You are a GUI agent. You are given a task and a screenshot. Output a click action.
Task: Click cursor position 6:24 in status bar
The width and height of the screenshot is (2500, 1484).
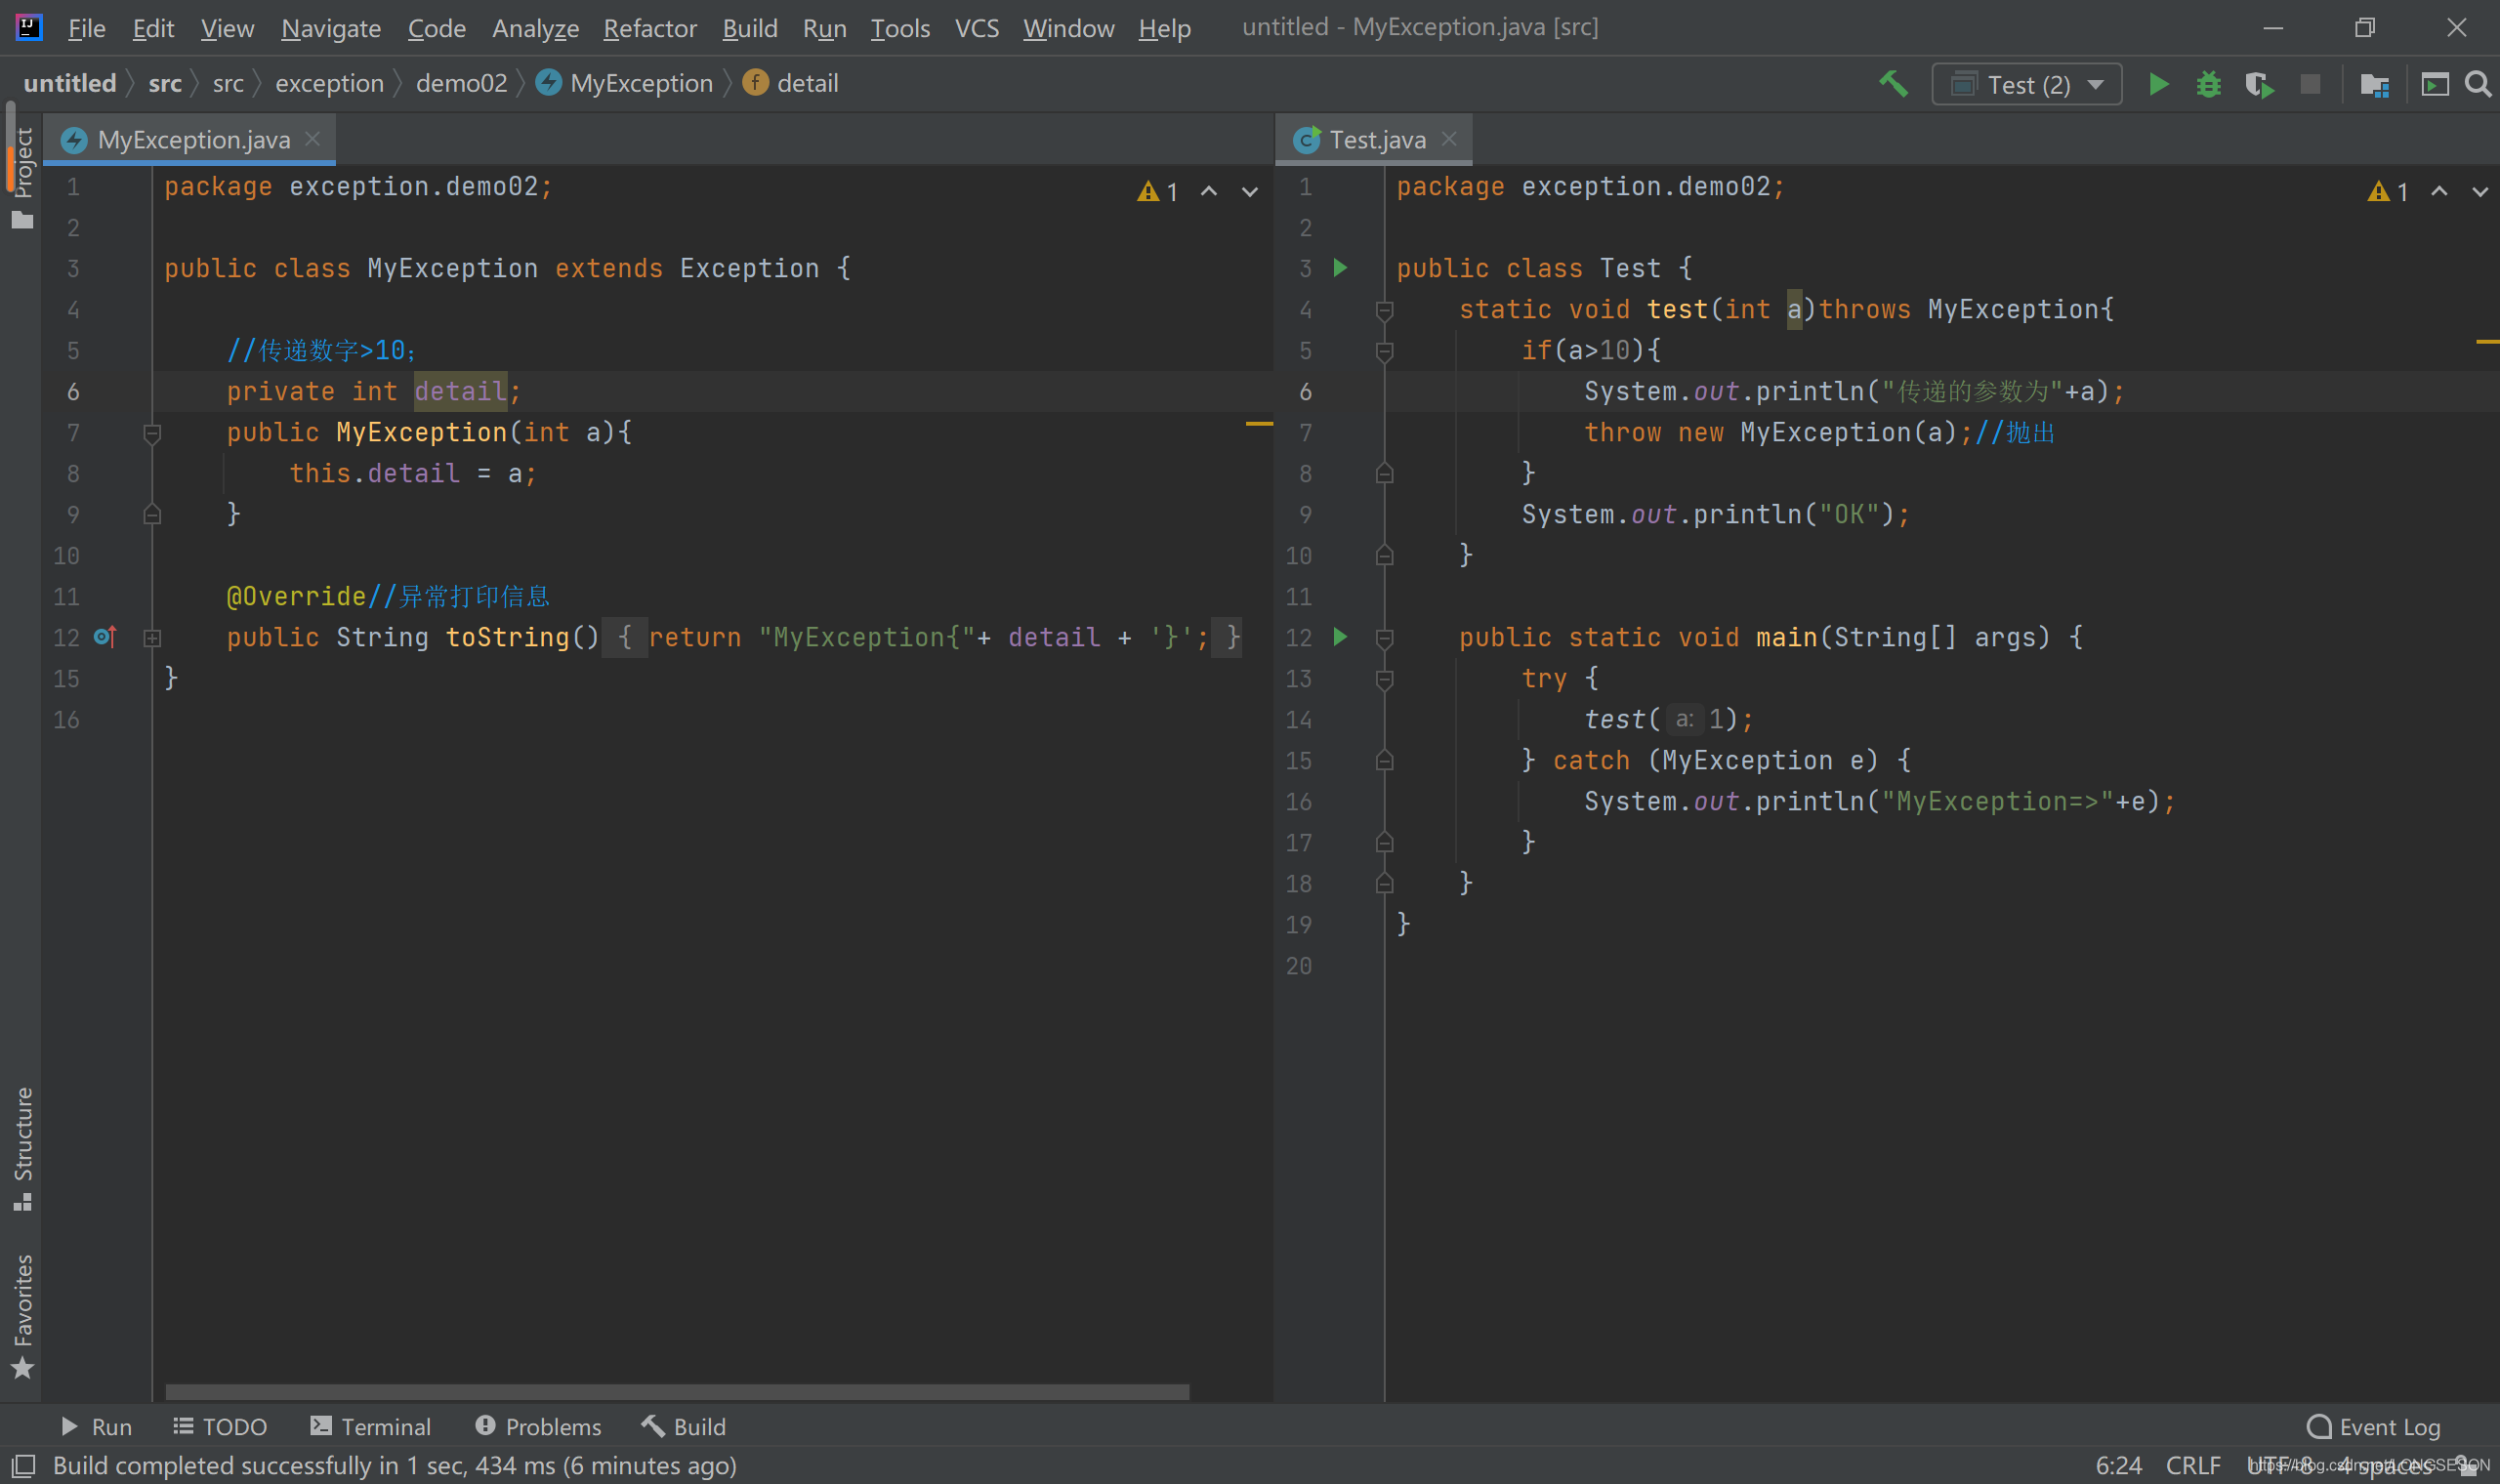(2118, 1465)
